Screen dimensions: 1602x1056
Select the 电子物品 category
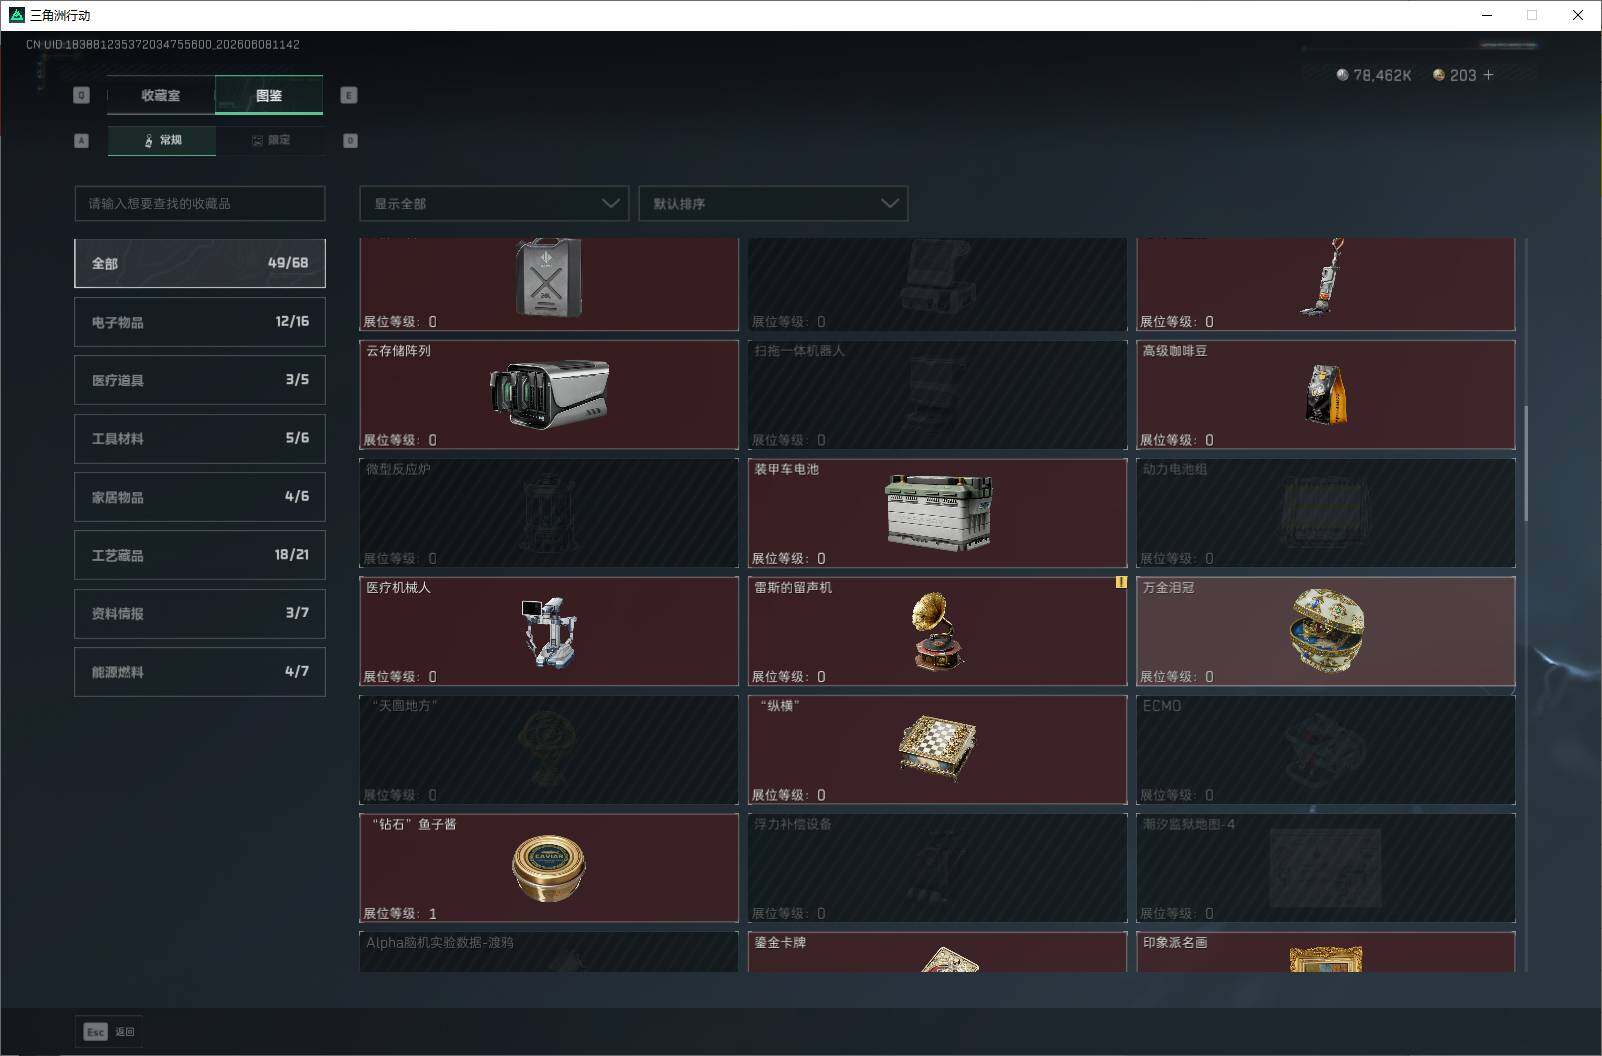[200, 322]
